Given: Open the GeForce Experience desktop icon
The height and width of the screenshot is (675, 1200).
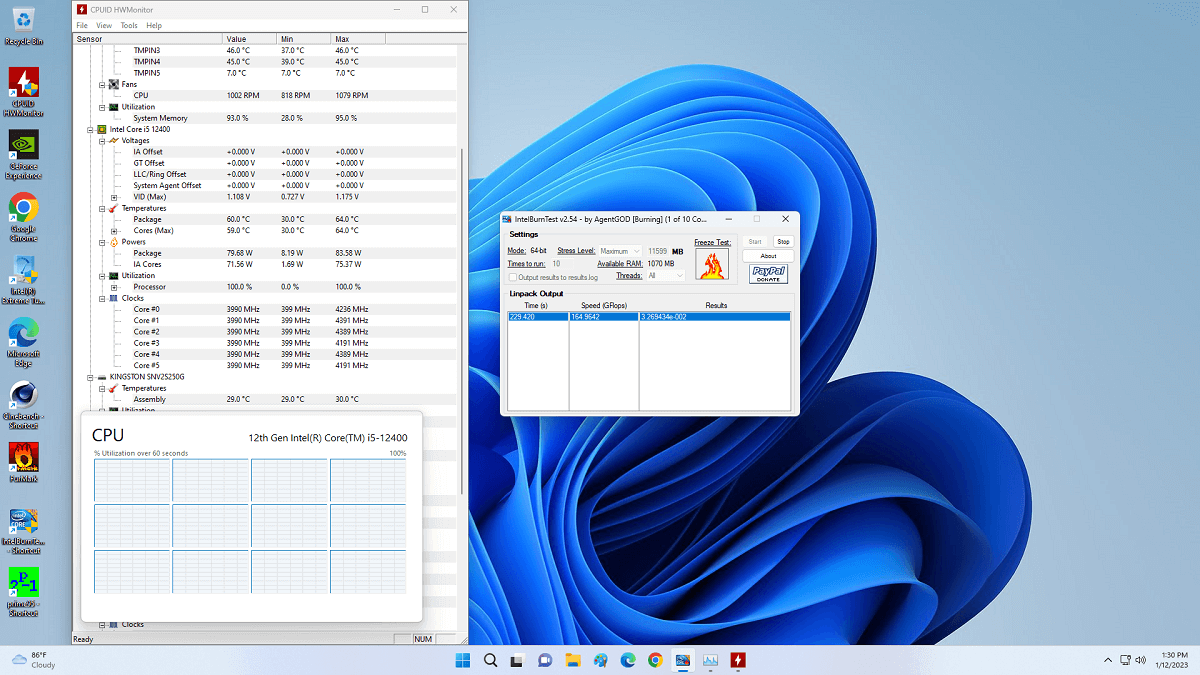Looking at the screenshot, I should (x=23, y=155).
